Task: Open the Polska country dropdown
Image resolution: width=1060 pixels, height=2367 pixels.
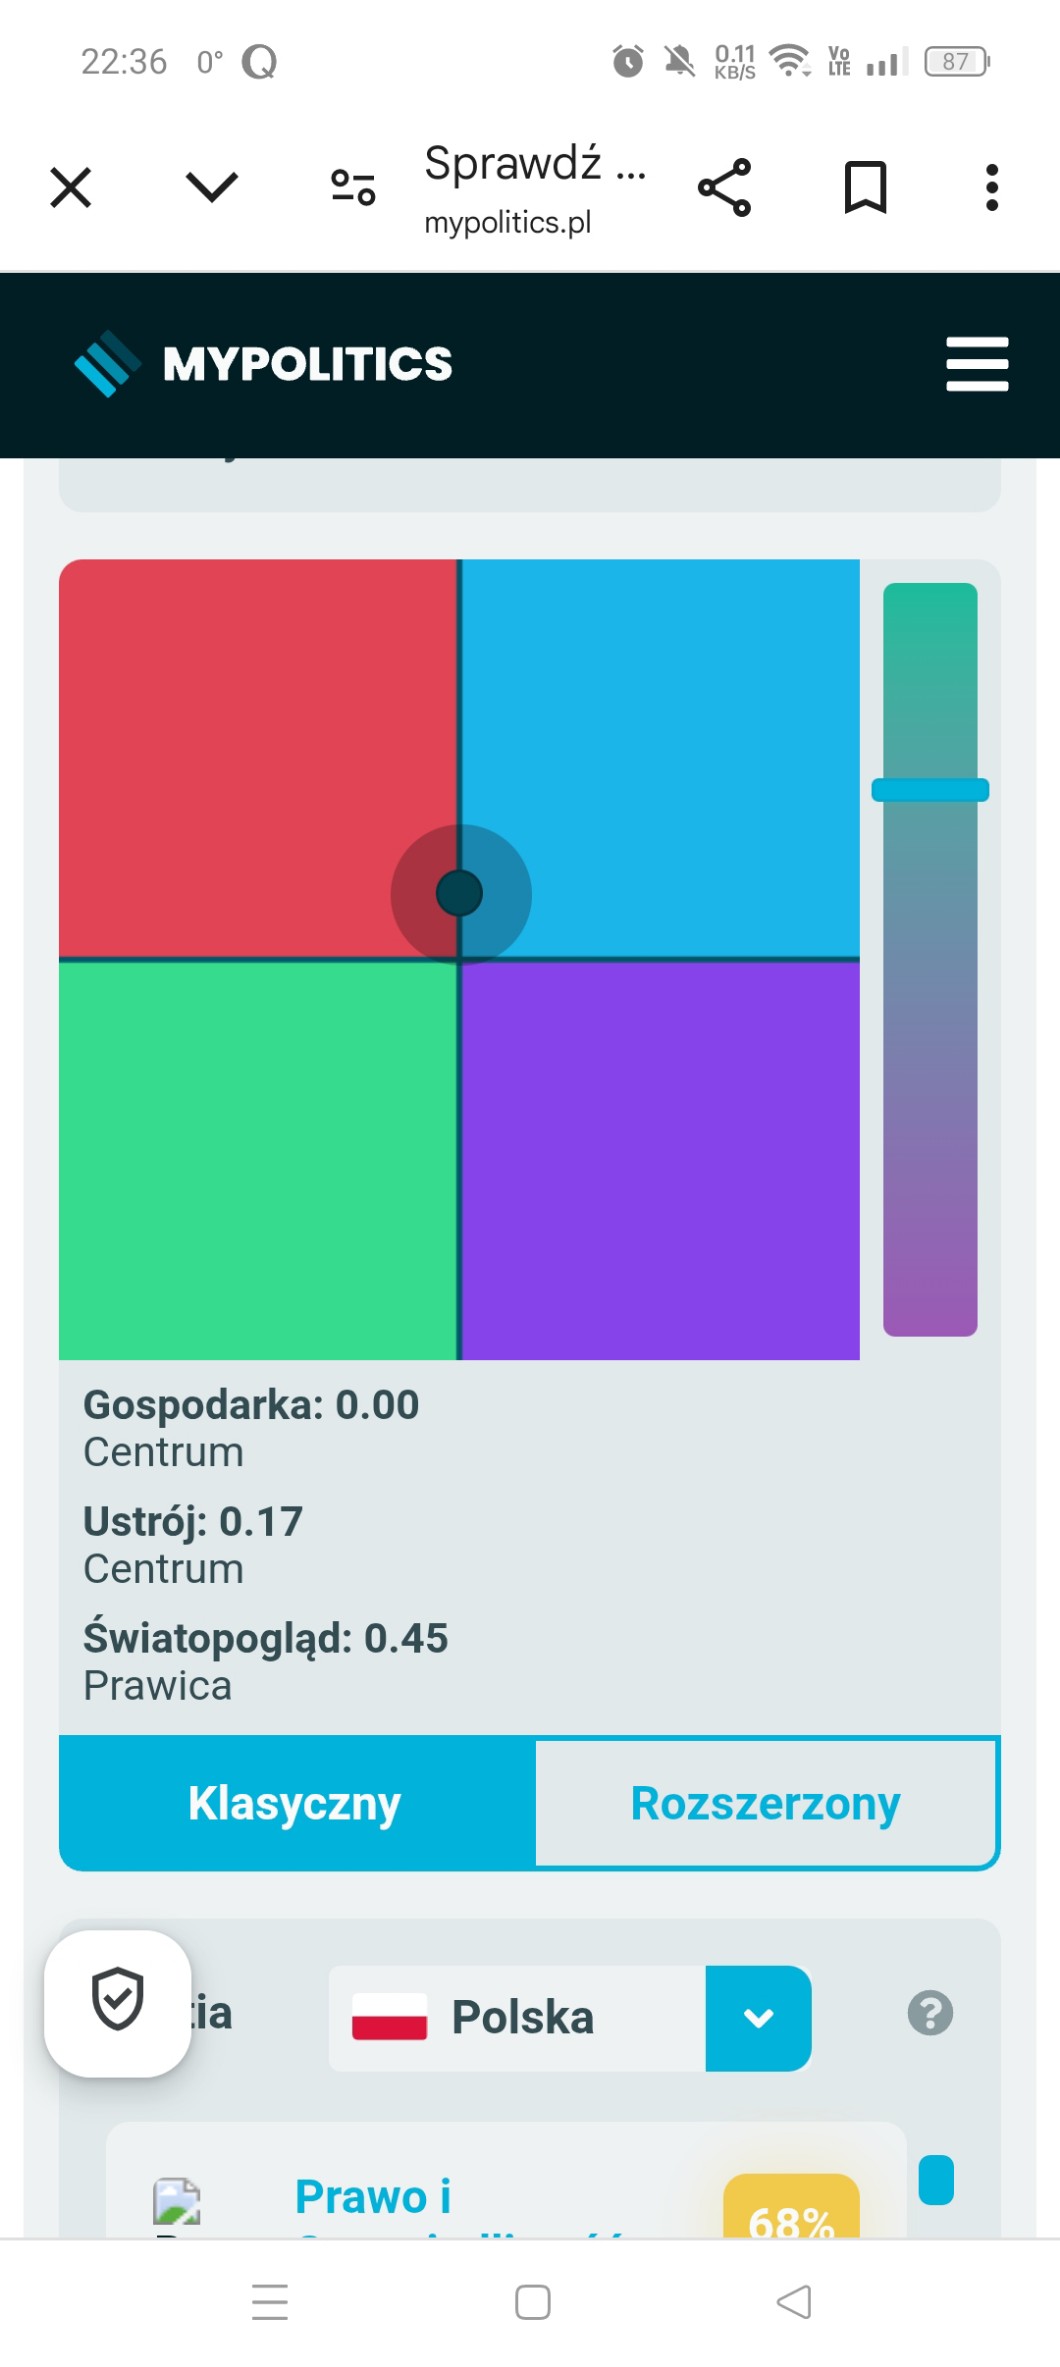Action: [x=518, y=2017]
